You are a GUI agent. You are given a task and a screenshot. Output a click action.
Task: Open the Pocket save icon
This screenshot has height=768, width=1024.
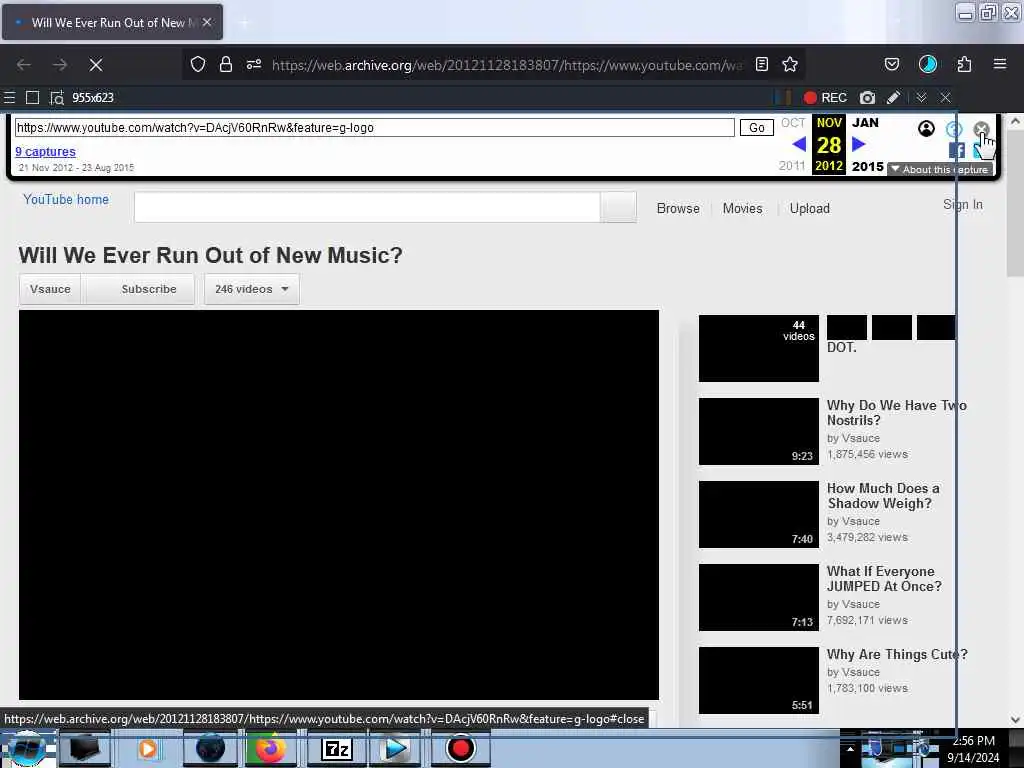[x=892, y=64]
